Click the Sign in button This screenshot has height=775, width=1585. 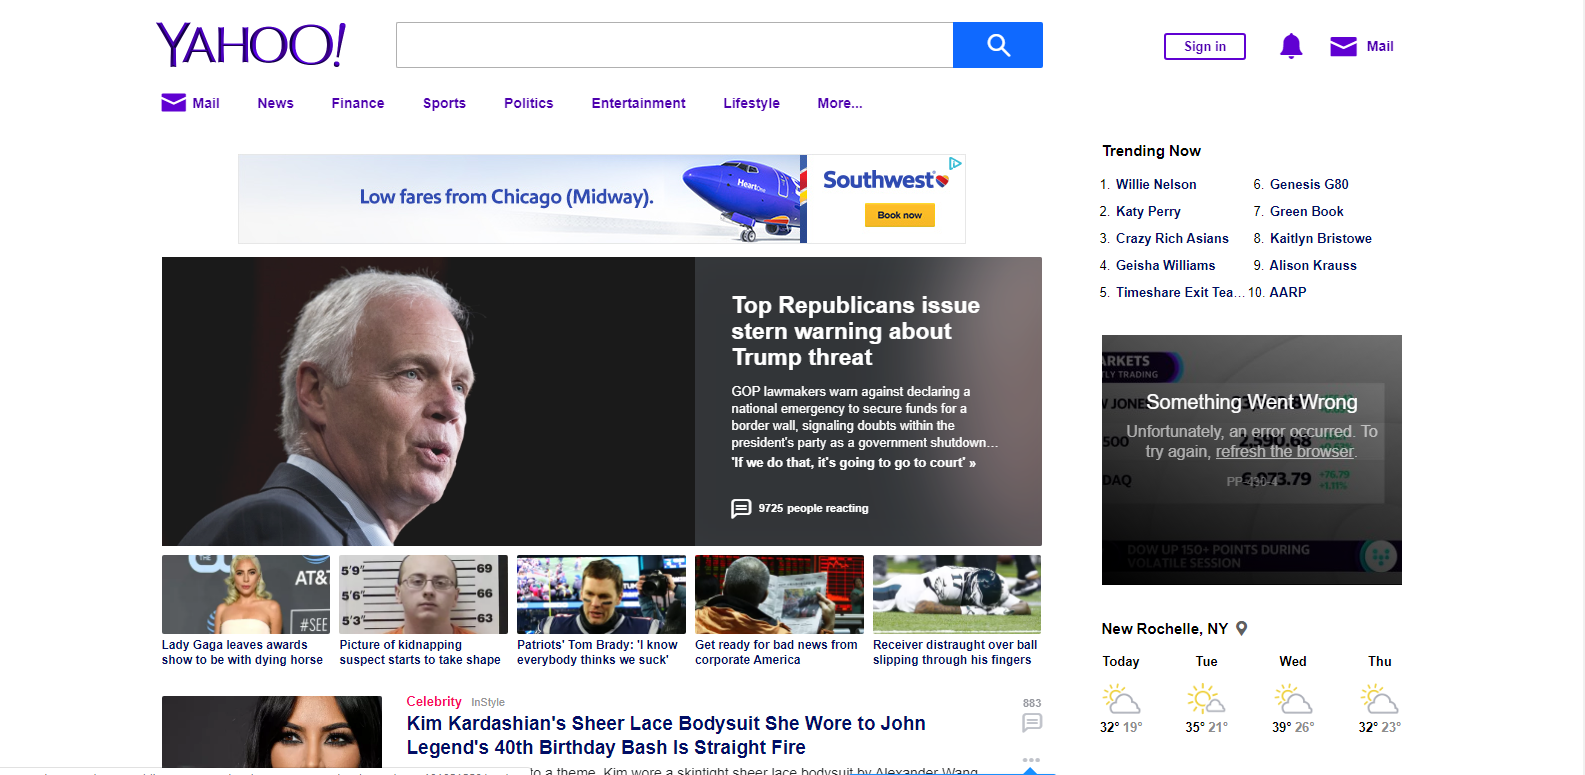(1205, 46)
